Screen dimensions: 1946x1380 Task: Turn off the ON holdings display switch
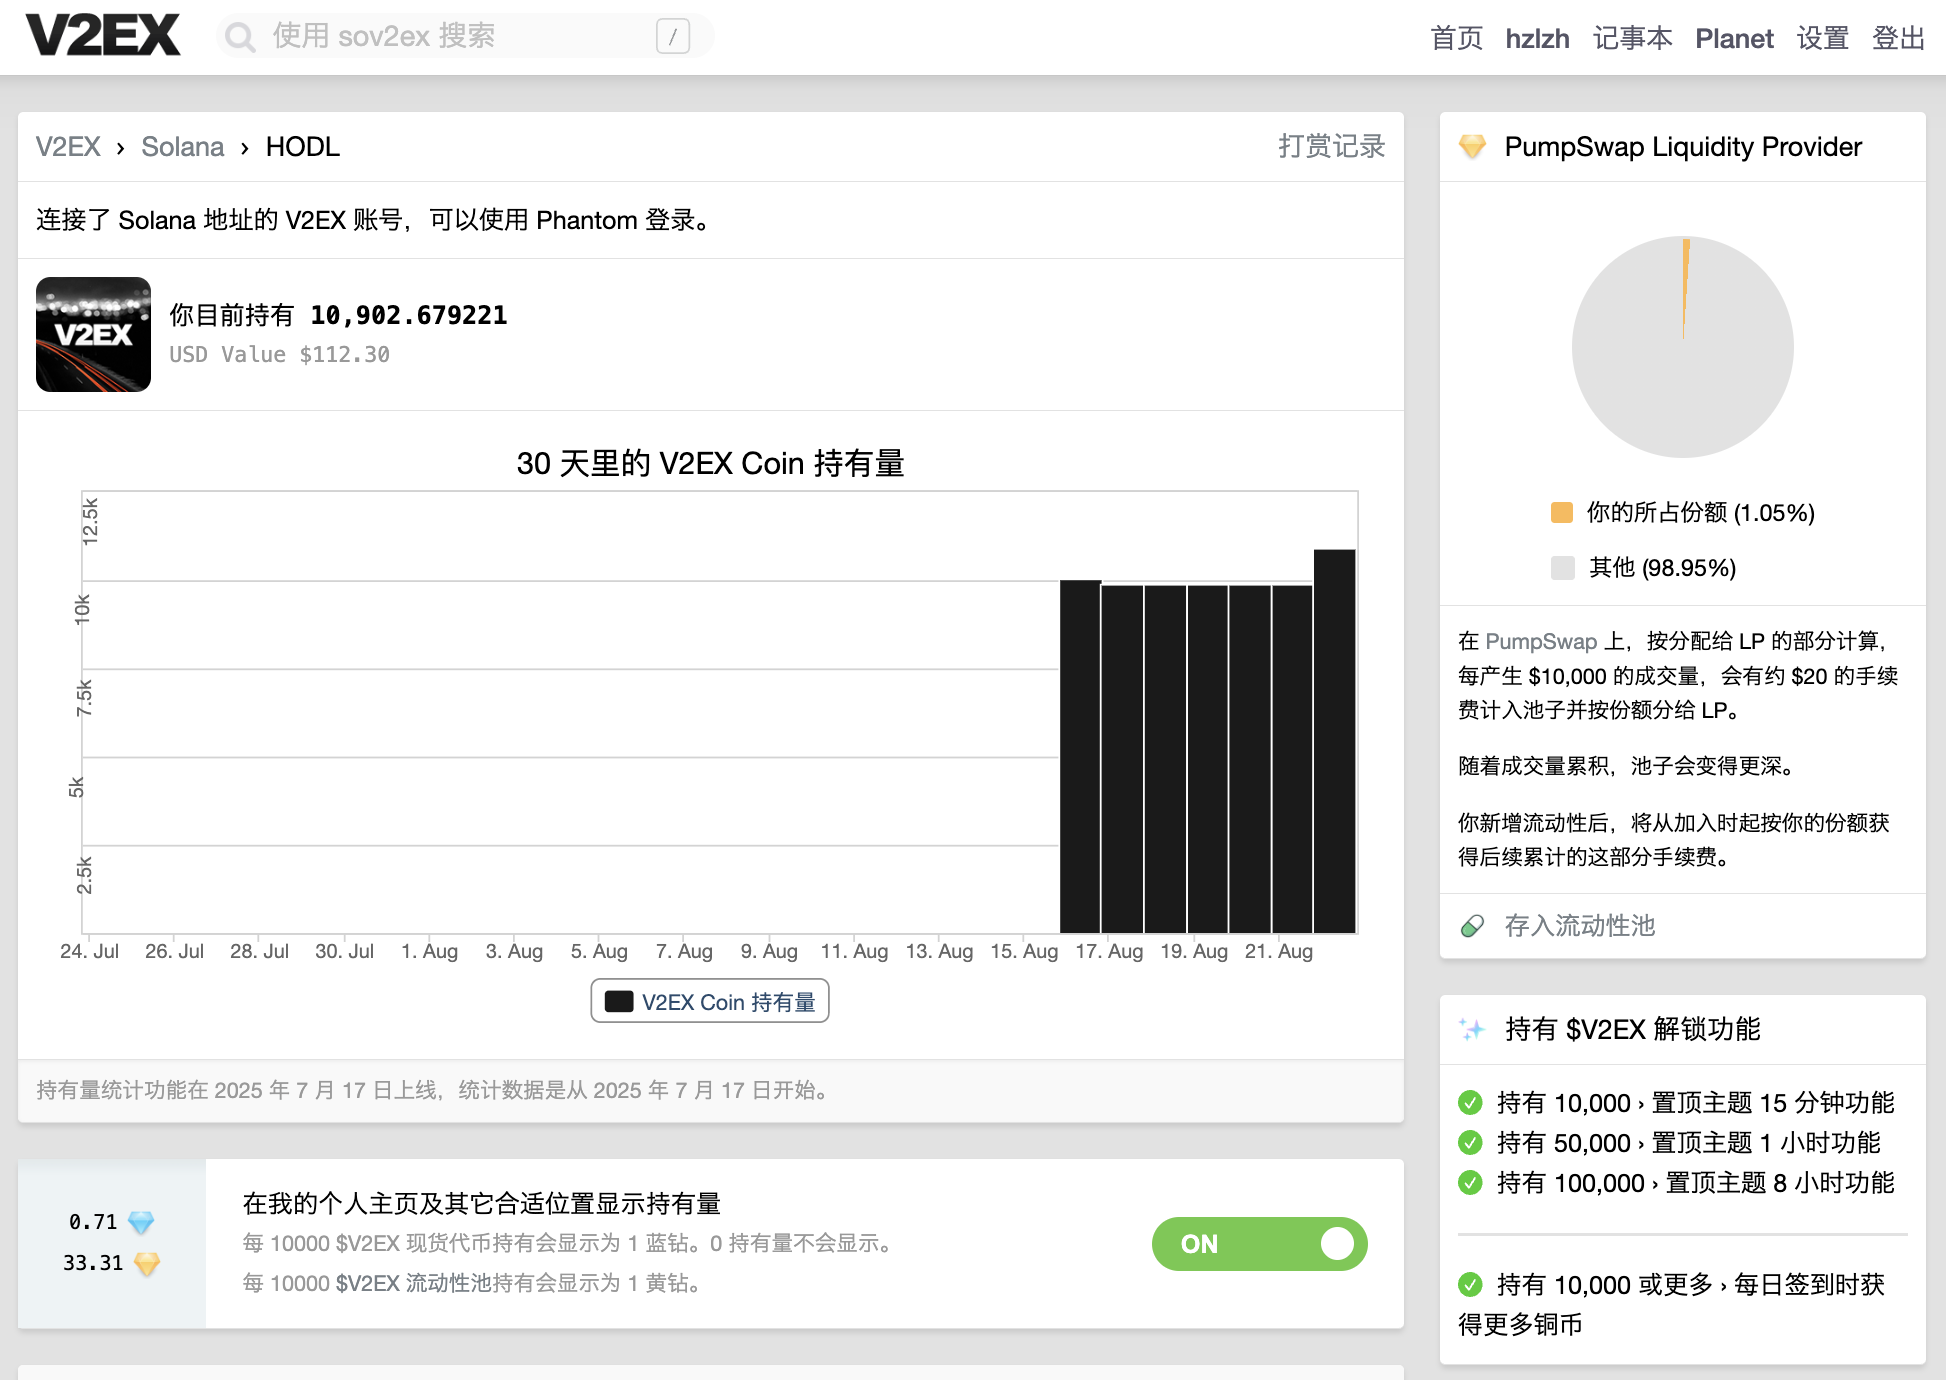(x=1259, y=1244)
